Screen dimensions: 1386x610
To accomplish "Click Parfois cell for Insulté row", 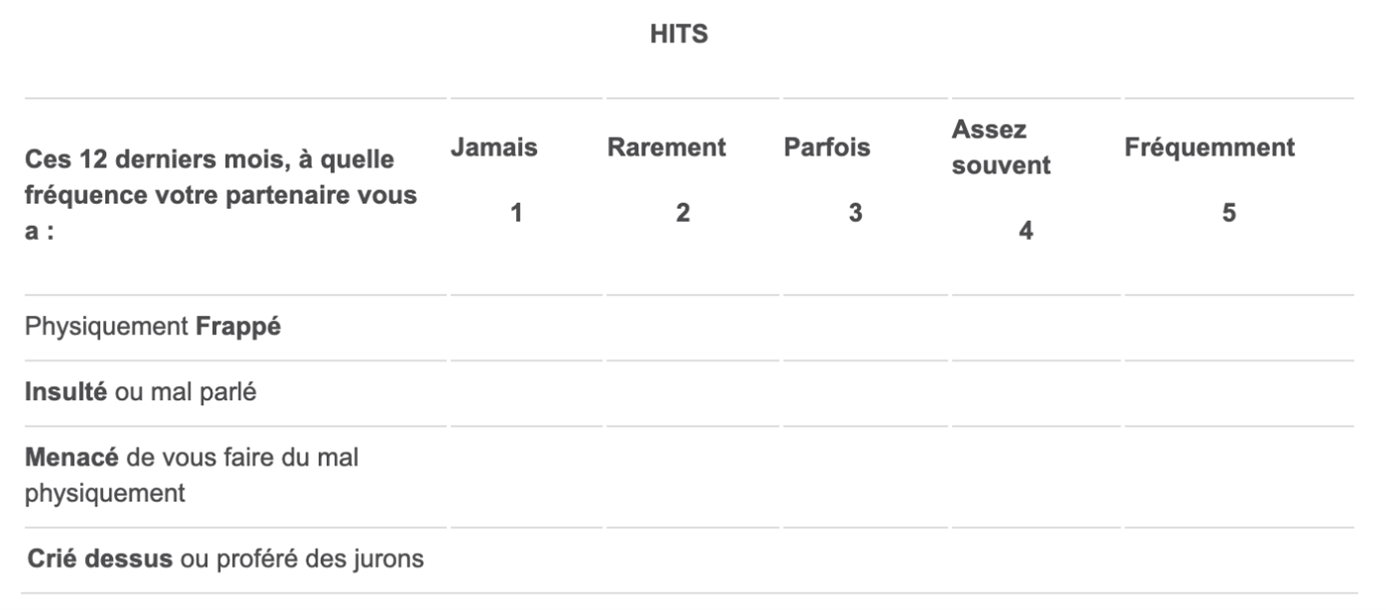I will pyautogui.click(x=865, y=393).
